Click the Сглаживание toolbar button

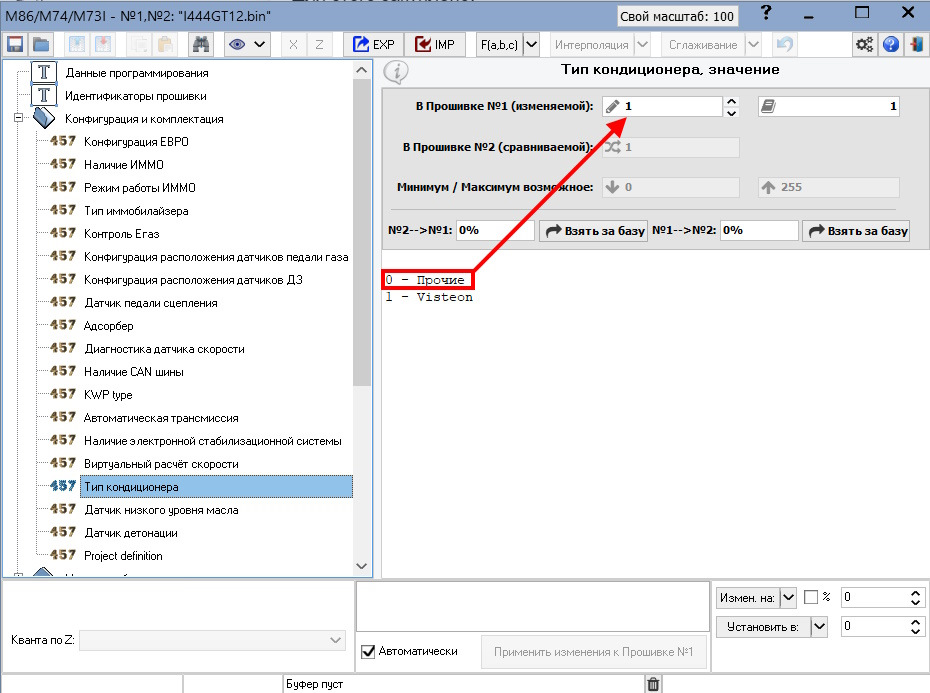pos(703,44)
